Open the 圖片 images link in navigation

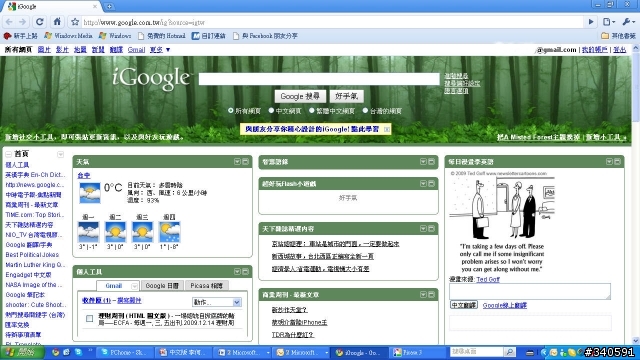click(x=44, y=50)
